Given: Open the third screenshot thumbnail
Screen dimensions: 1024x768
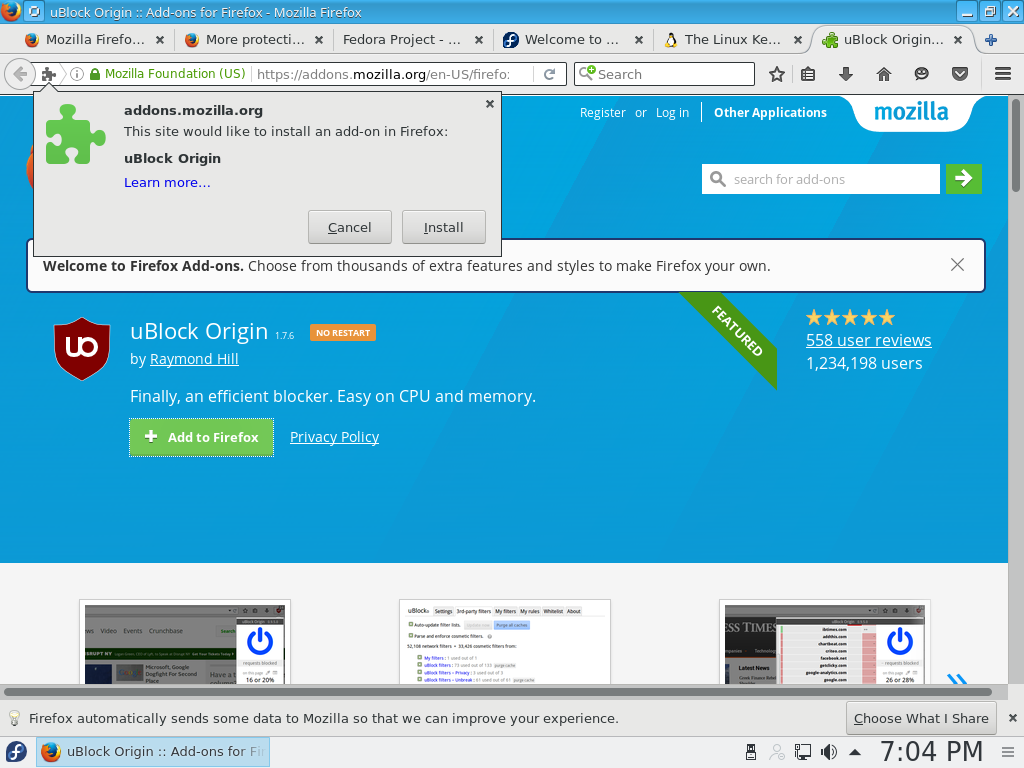Looking at the screenshot, I should point(825,642).
